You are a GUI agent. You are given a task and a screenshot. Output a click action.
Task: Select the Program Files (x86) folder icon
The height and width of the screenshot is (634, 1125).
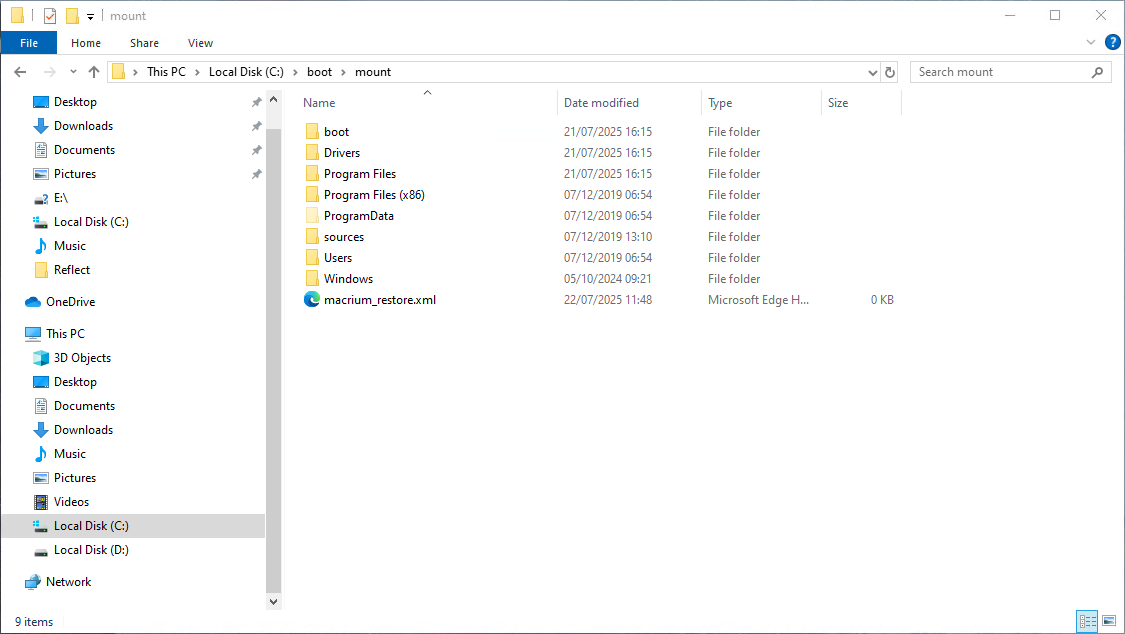point(312,194)
